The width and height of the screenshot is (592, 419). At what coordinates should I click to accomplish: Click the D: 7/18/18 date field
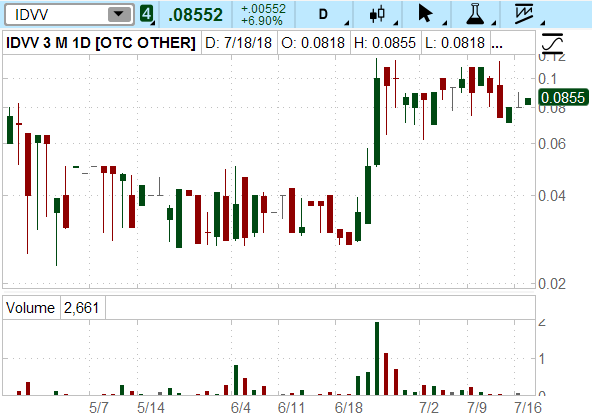(239, 43)
